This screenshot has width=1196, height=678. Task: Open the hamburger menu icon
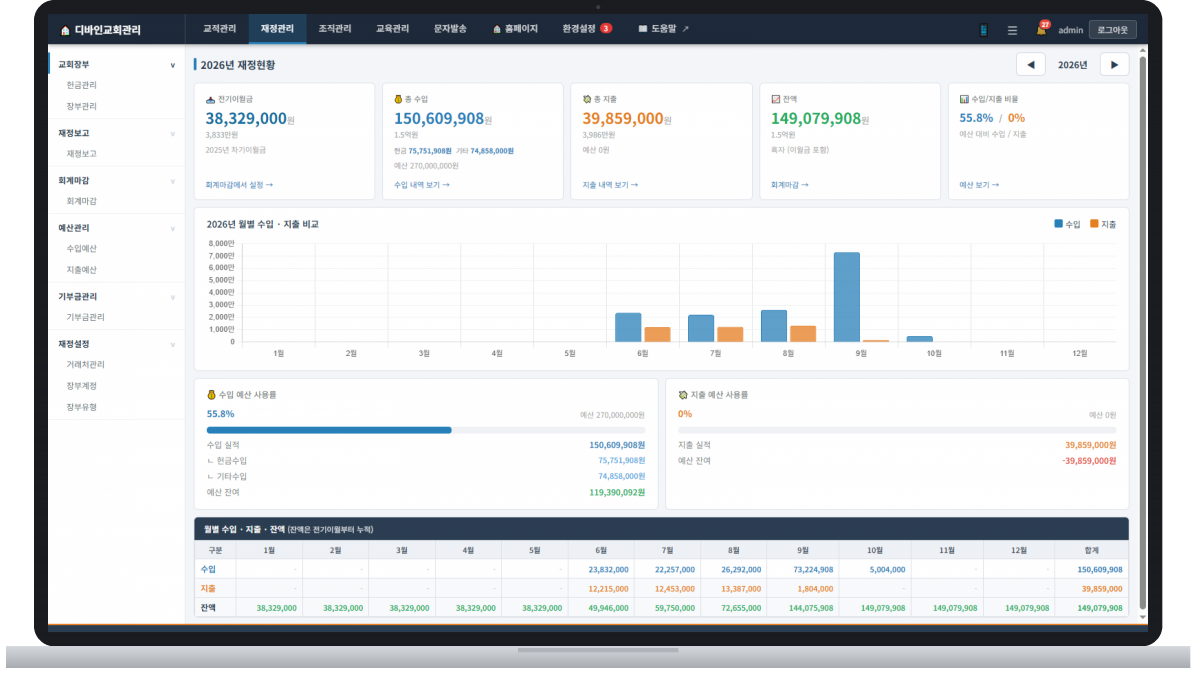pyautogui.click(x=1012, y=31)
